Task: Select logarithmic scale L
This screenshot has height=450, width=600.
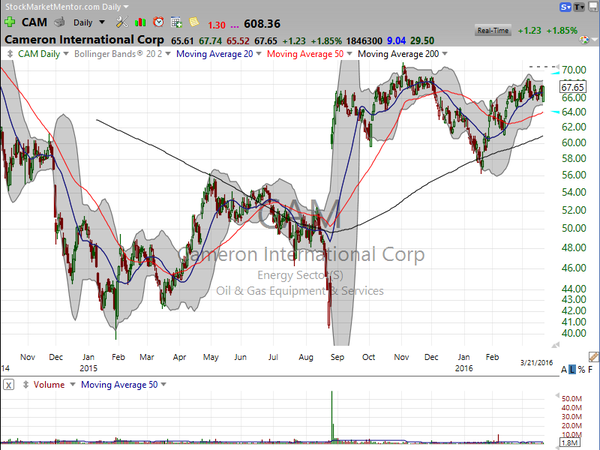Action: pos(572,370)
